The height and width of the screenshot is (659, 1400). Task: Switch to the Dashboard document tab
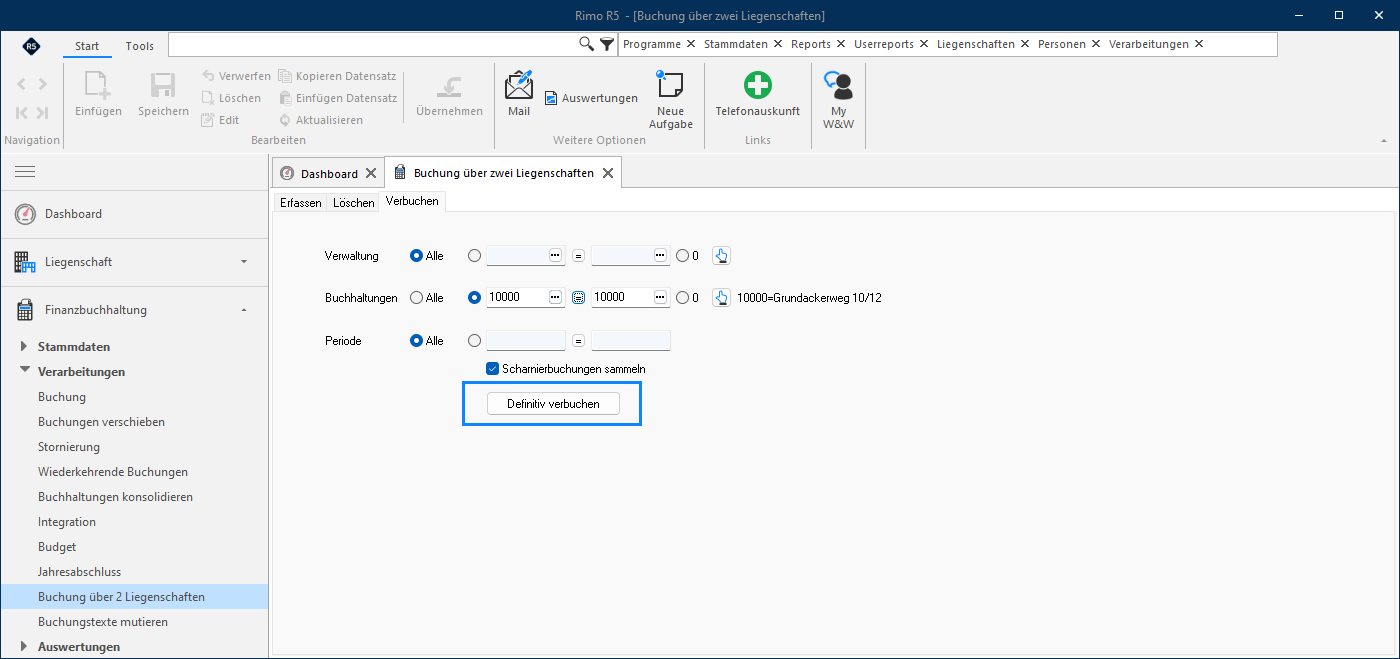pos(329,173)
